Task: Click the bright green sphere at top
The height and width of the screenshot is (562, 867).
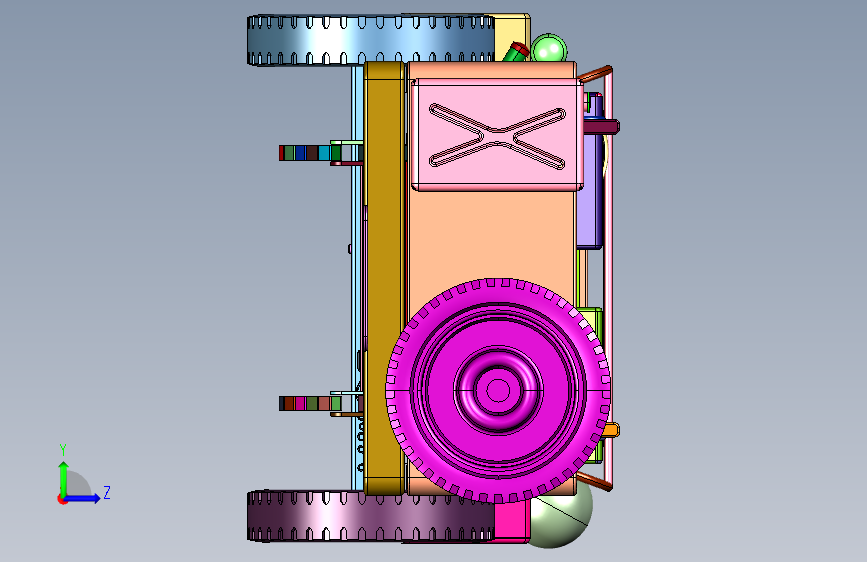Action: click(x=549, y=49)
